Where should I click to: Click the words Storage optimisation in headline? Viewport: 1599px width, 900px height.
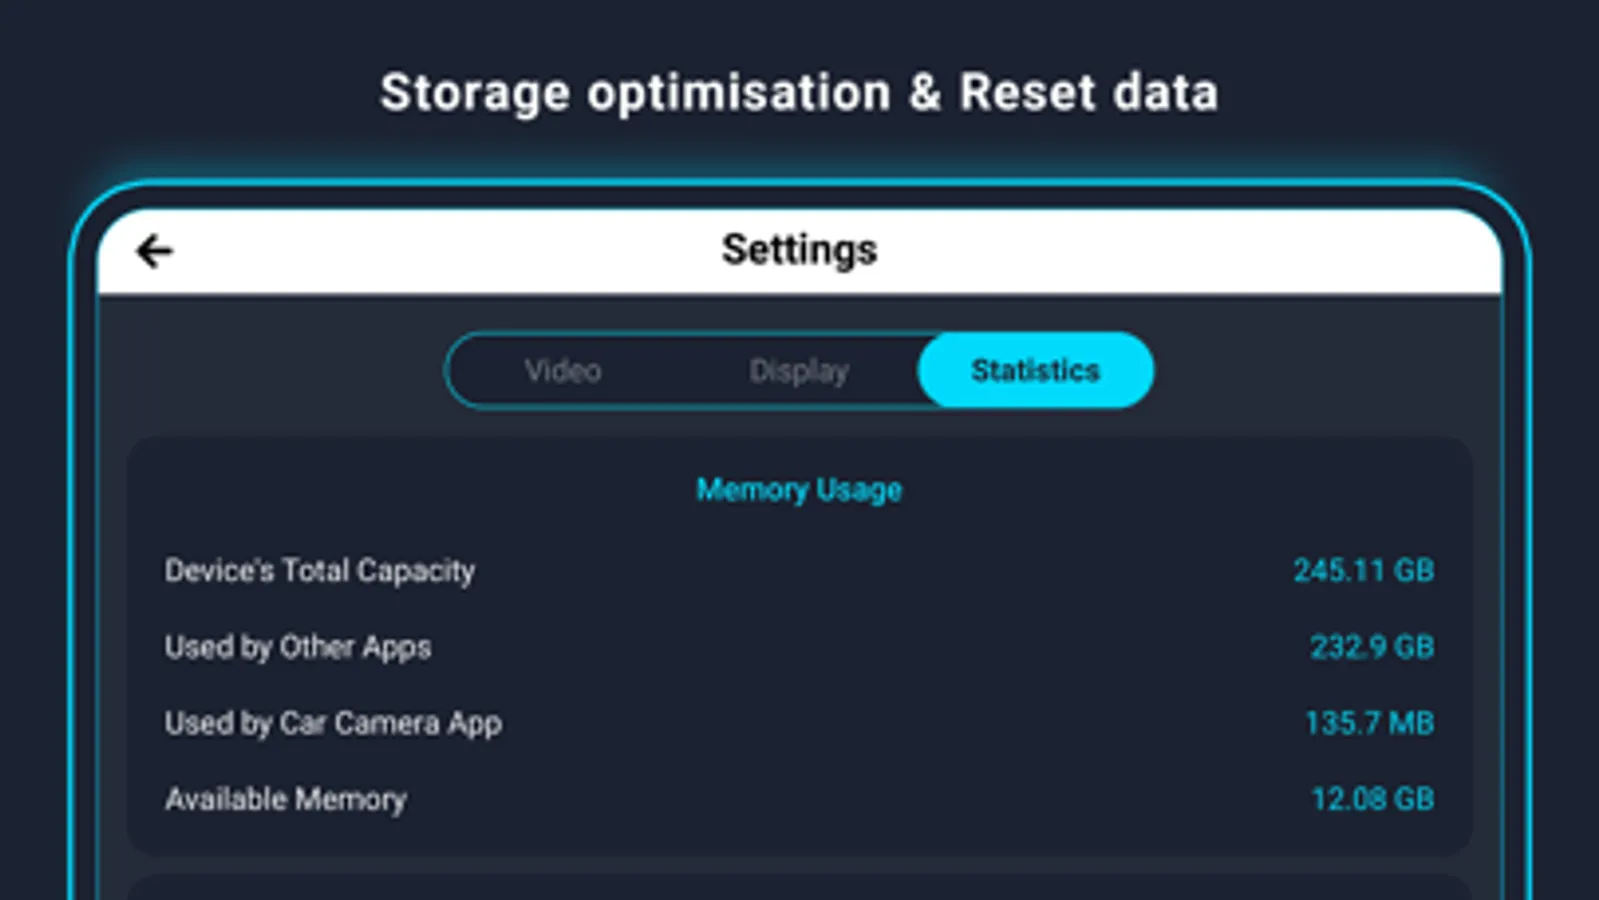(635, 93)
